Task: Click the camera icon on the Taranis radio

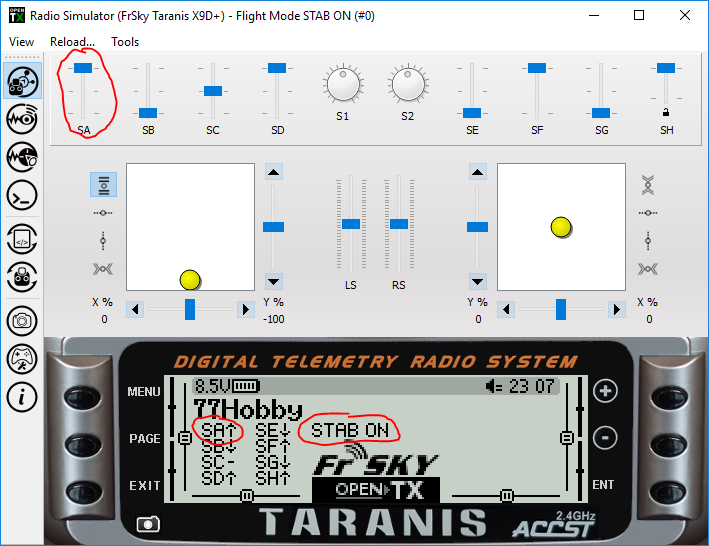Action: click(x=148, y=524)
